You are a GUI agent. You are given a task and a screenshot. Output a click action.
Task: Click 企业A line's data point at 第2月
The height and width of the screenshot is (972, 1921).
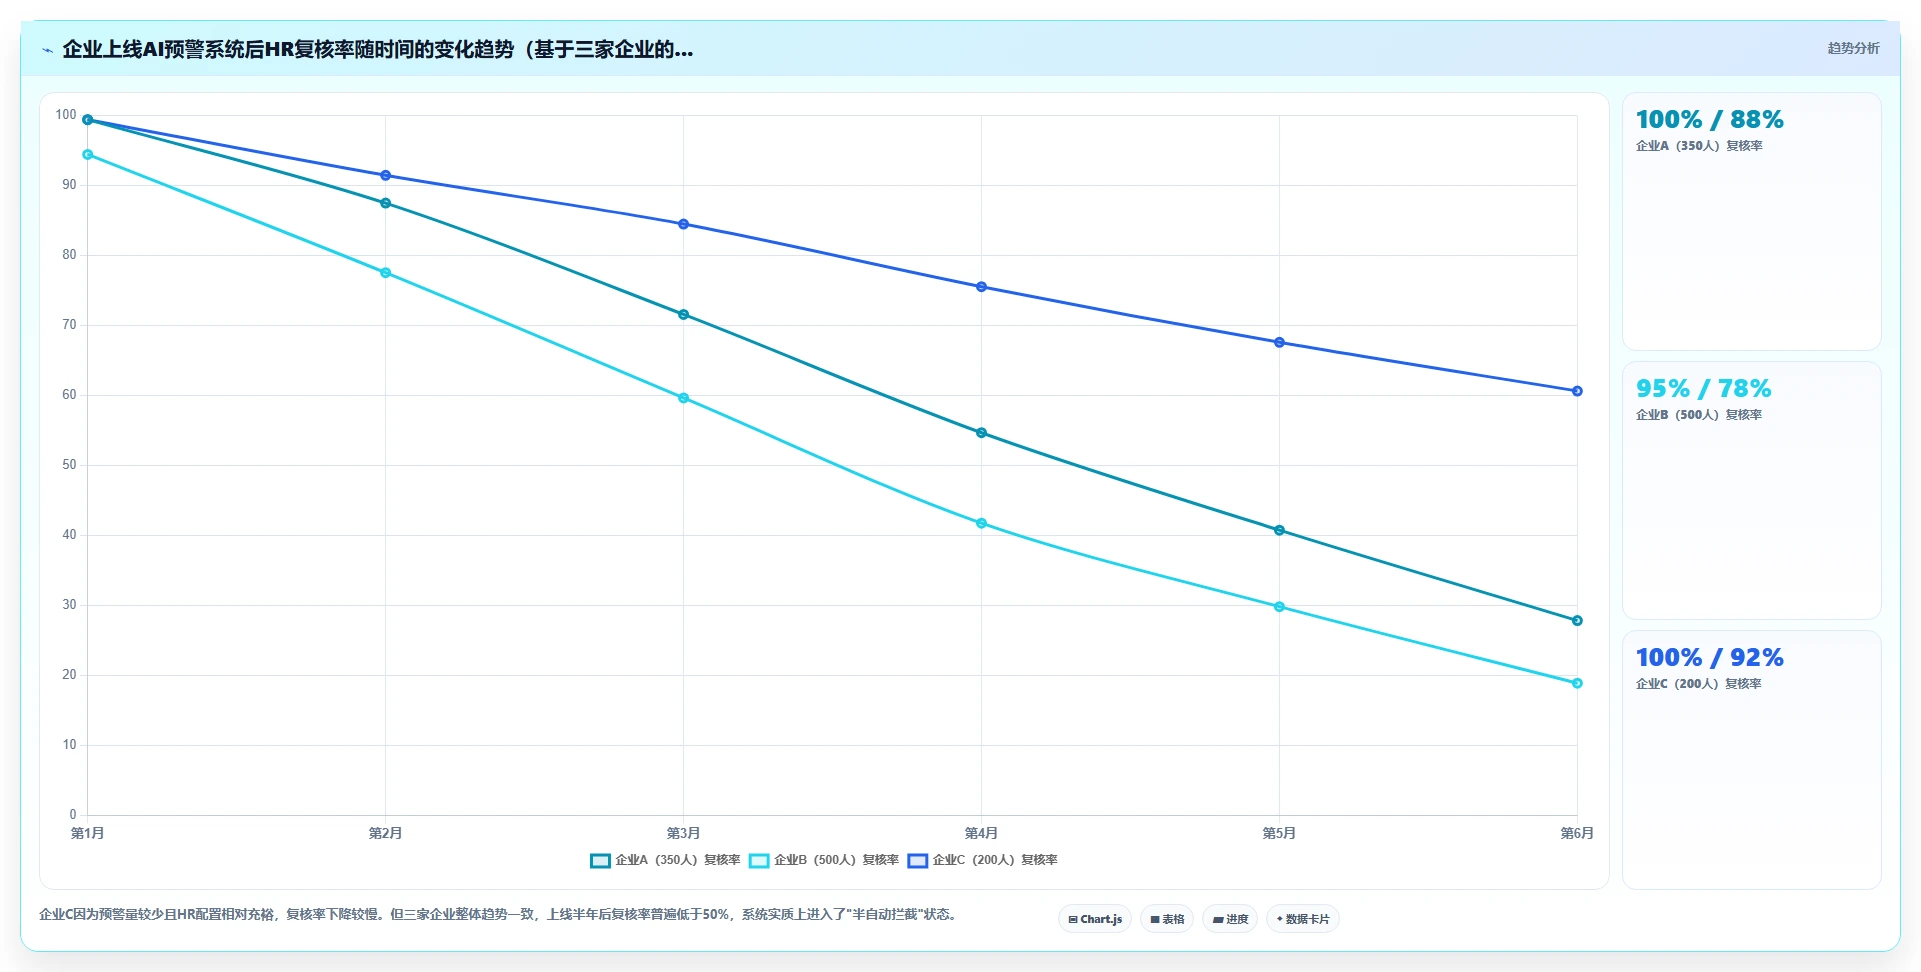click(x=386, y=204)
